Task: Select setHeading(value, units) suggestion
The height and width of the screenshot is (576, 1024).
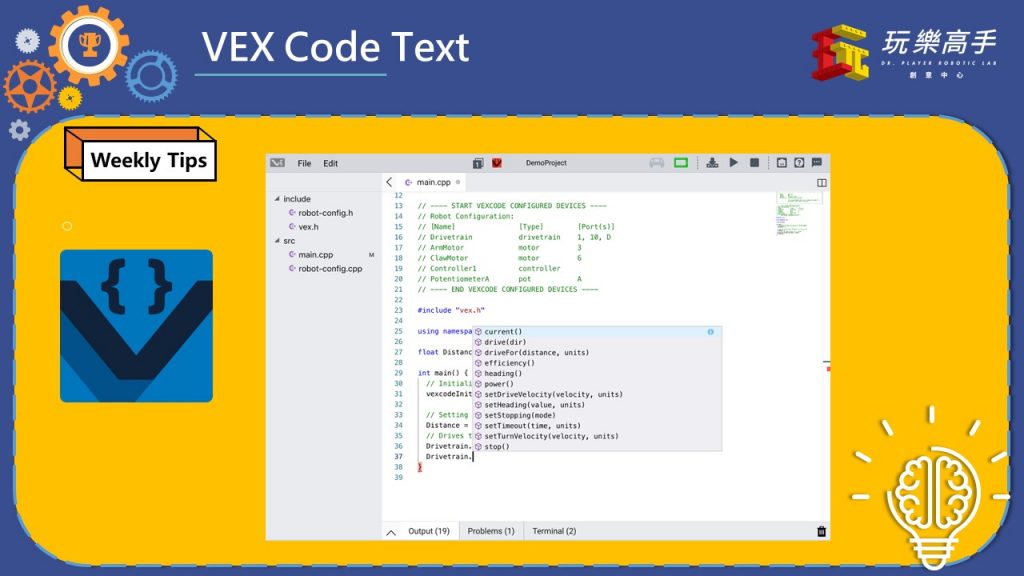Action: coord(597,405)
